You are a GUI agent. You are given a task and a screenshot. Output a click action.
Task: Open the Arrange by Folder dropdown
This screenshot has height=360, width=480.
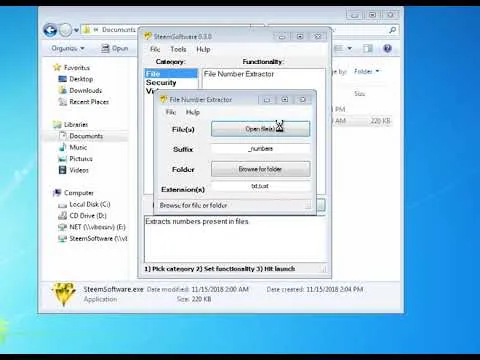pos(367,71)
